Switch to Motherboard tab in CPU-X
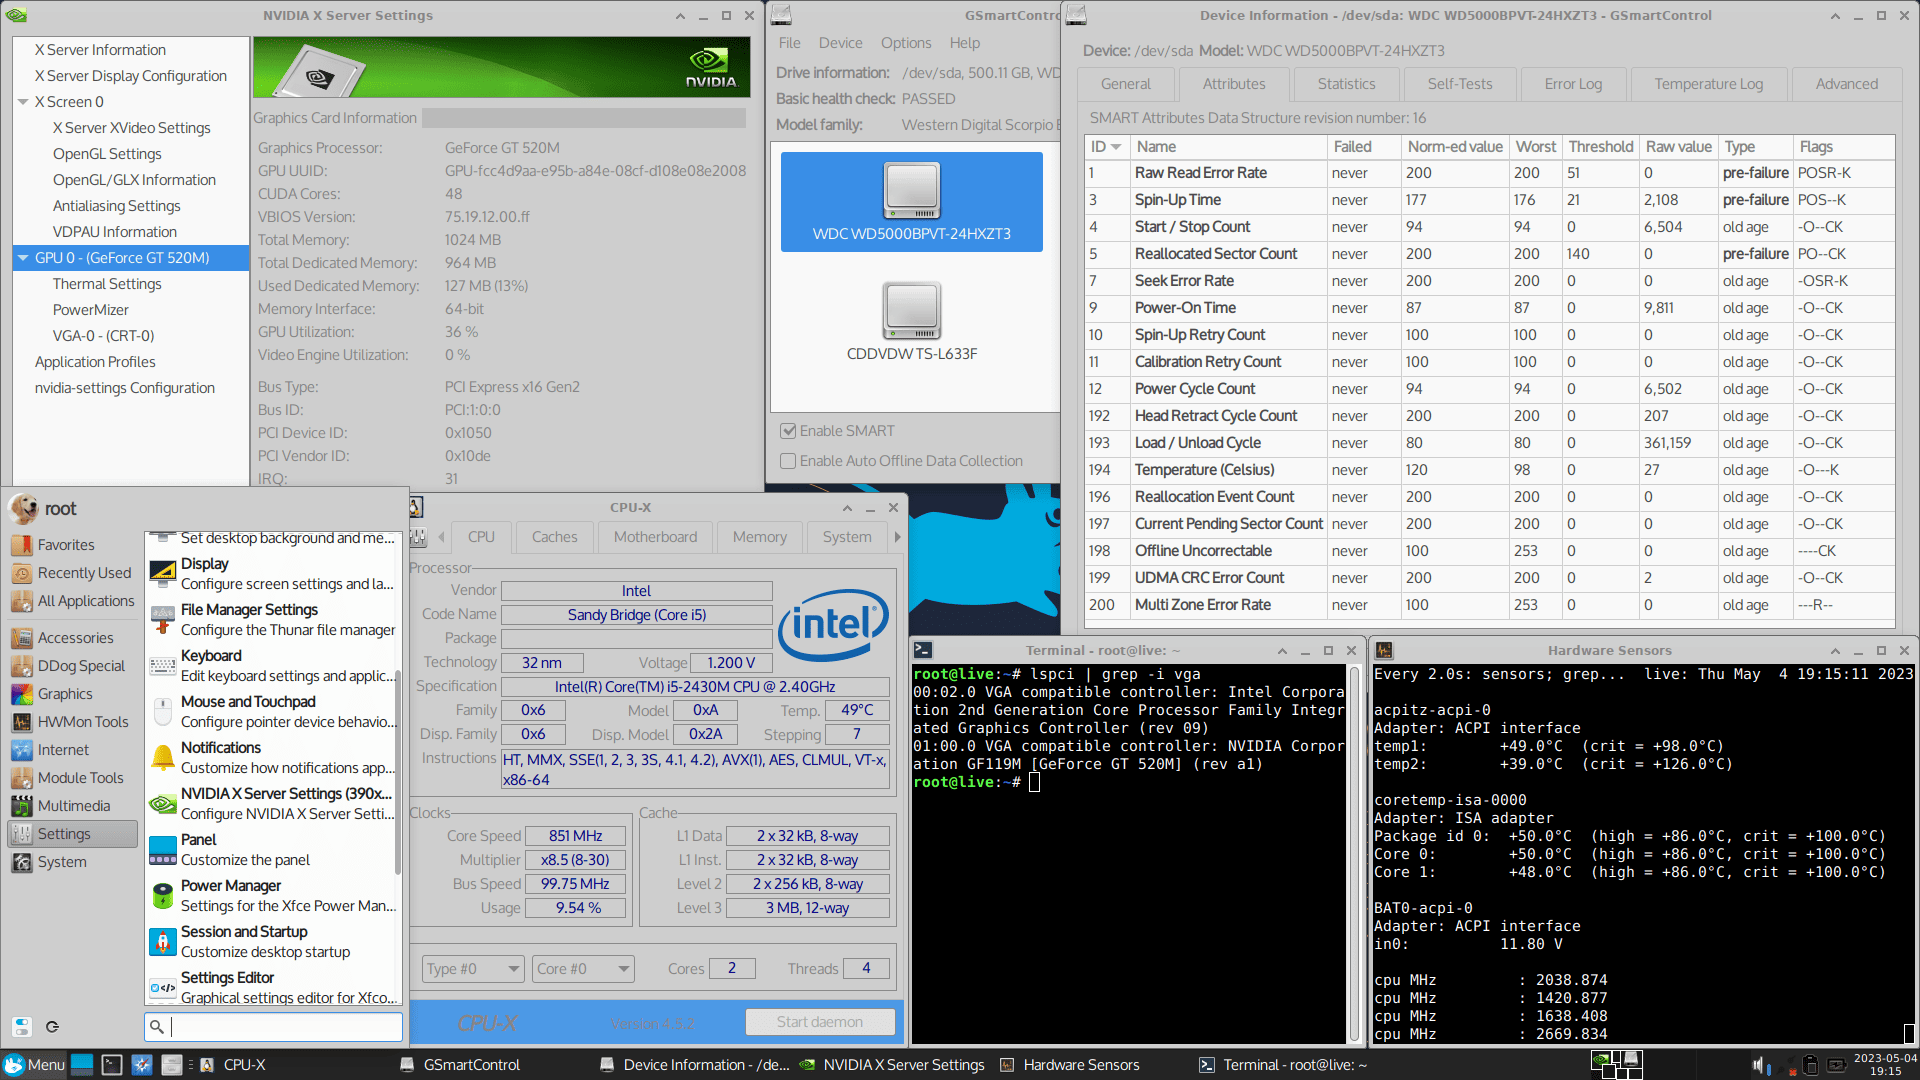Image resolution: width=1920 pixels, height=1080 pixels. point(655,537)
